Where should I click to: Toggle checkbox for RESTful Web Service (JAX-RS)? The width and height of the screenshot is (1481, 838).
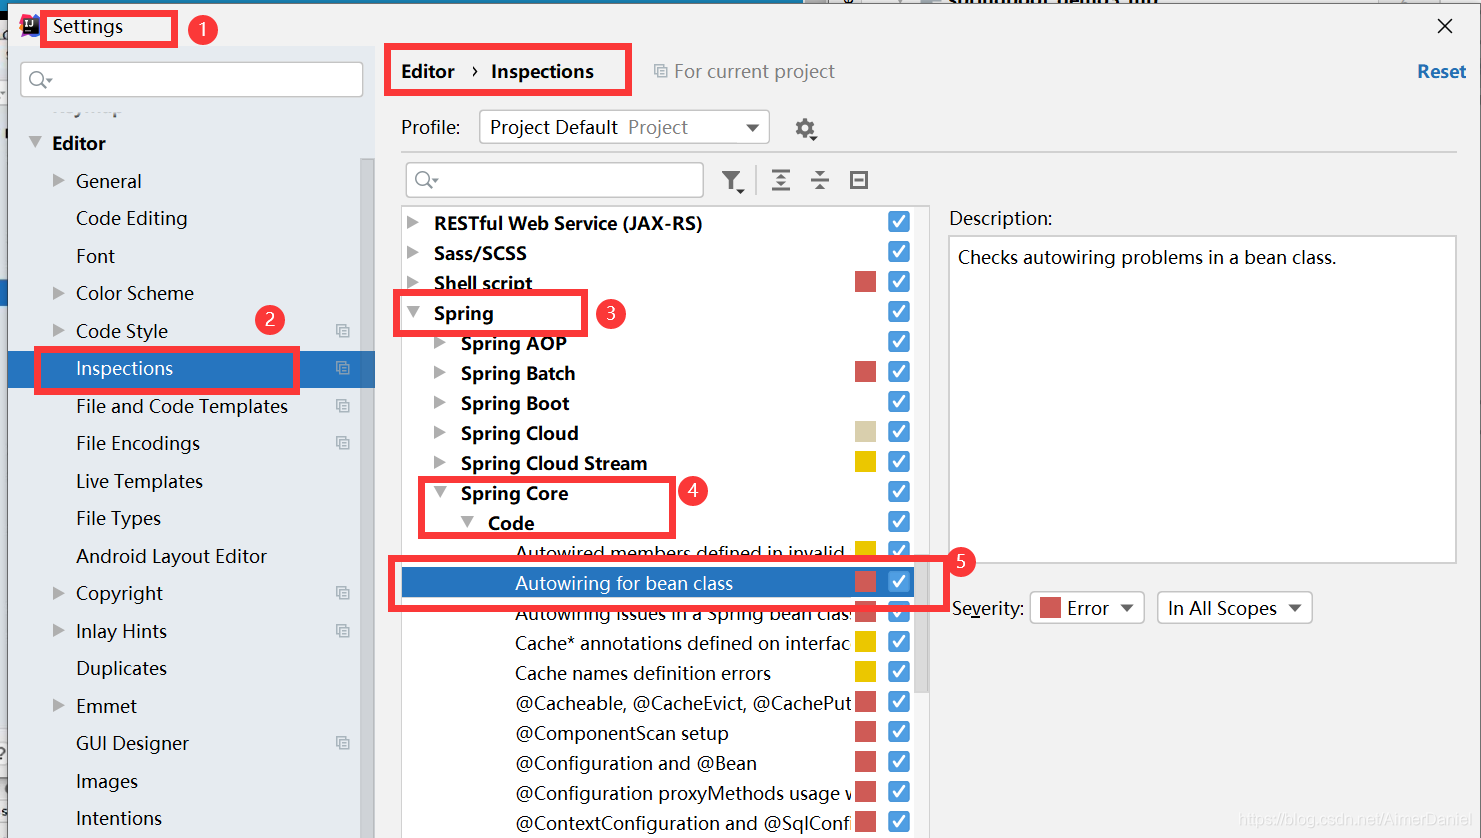pyautogui.click(x=899, y=222)
